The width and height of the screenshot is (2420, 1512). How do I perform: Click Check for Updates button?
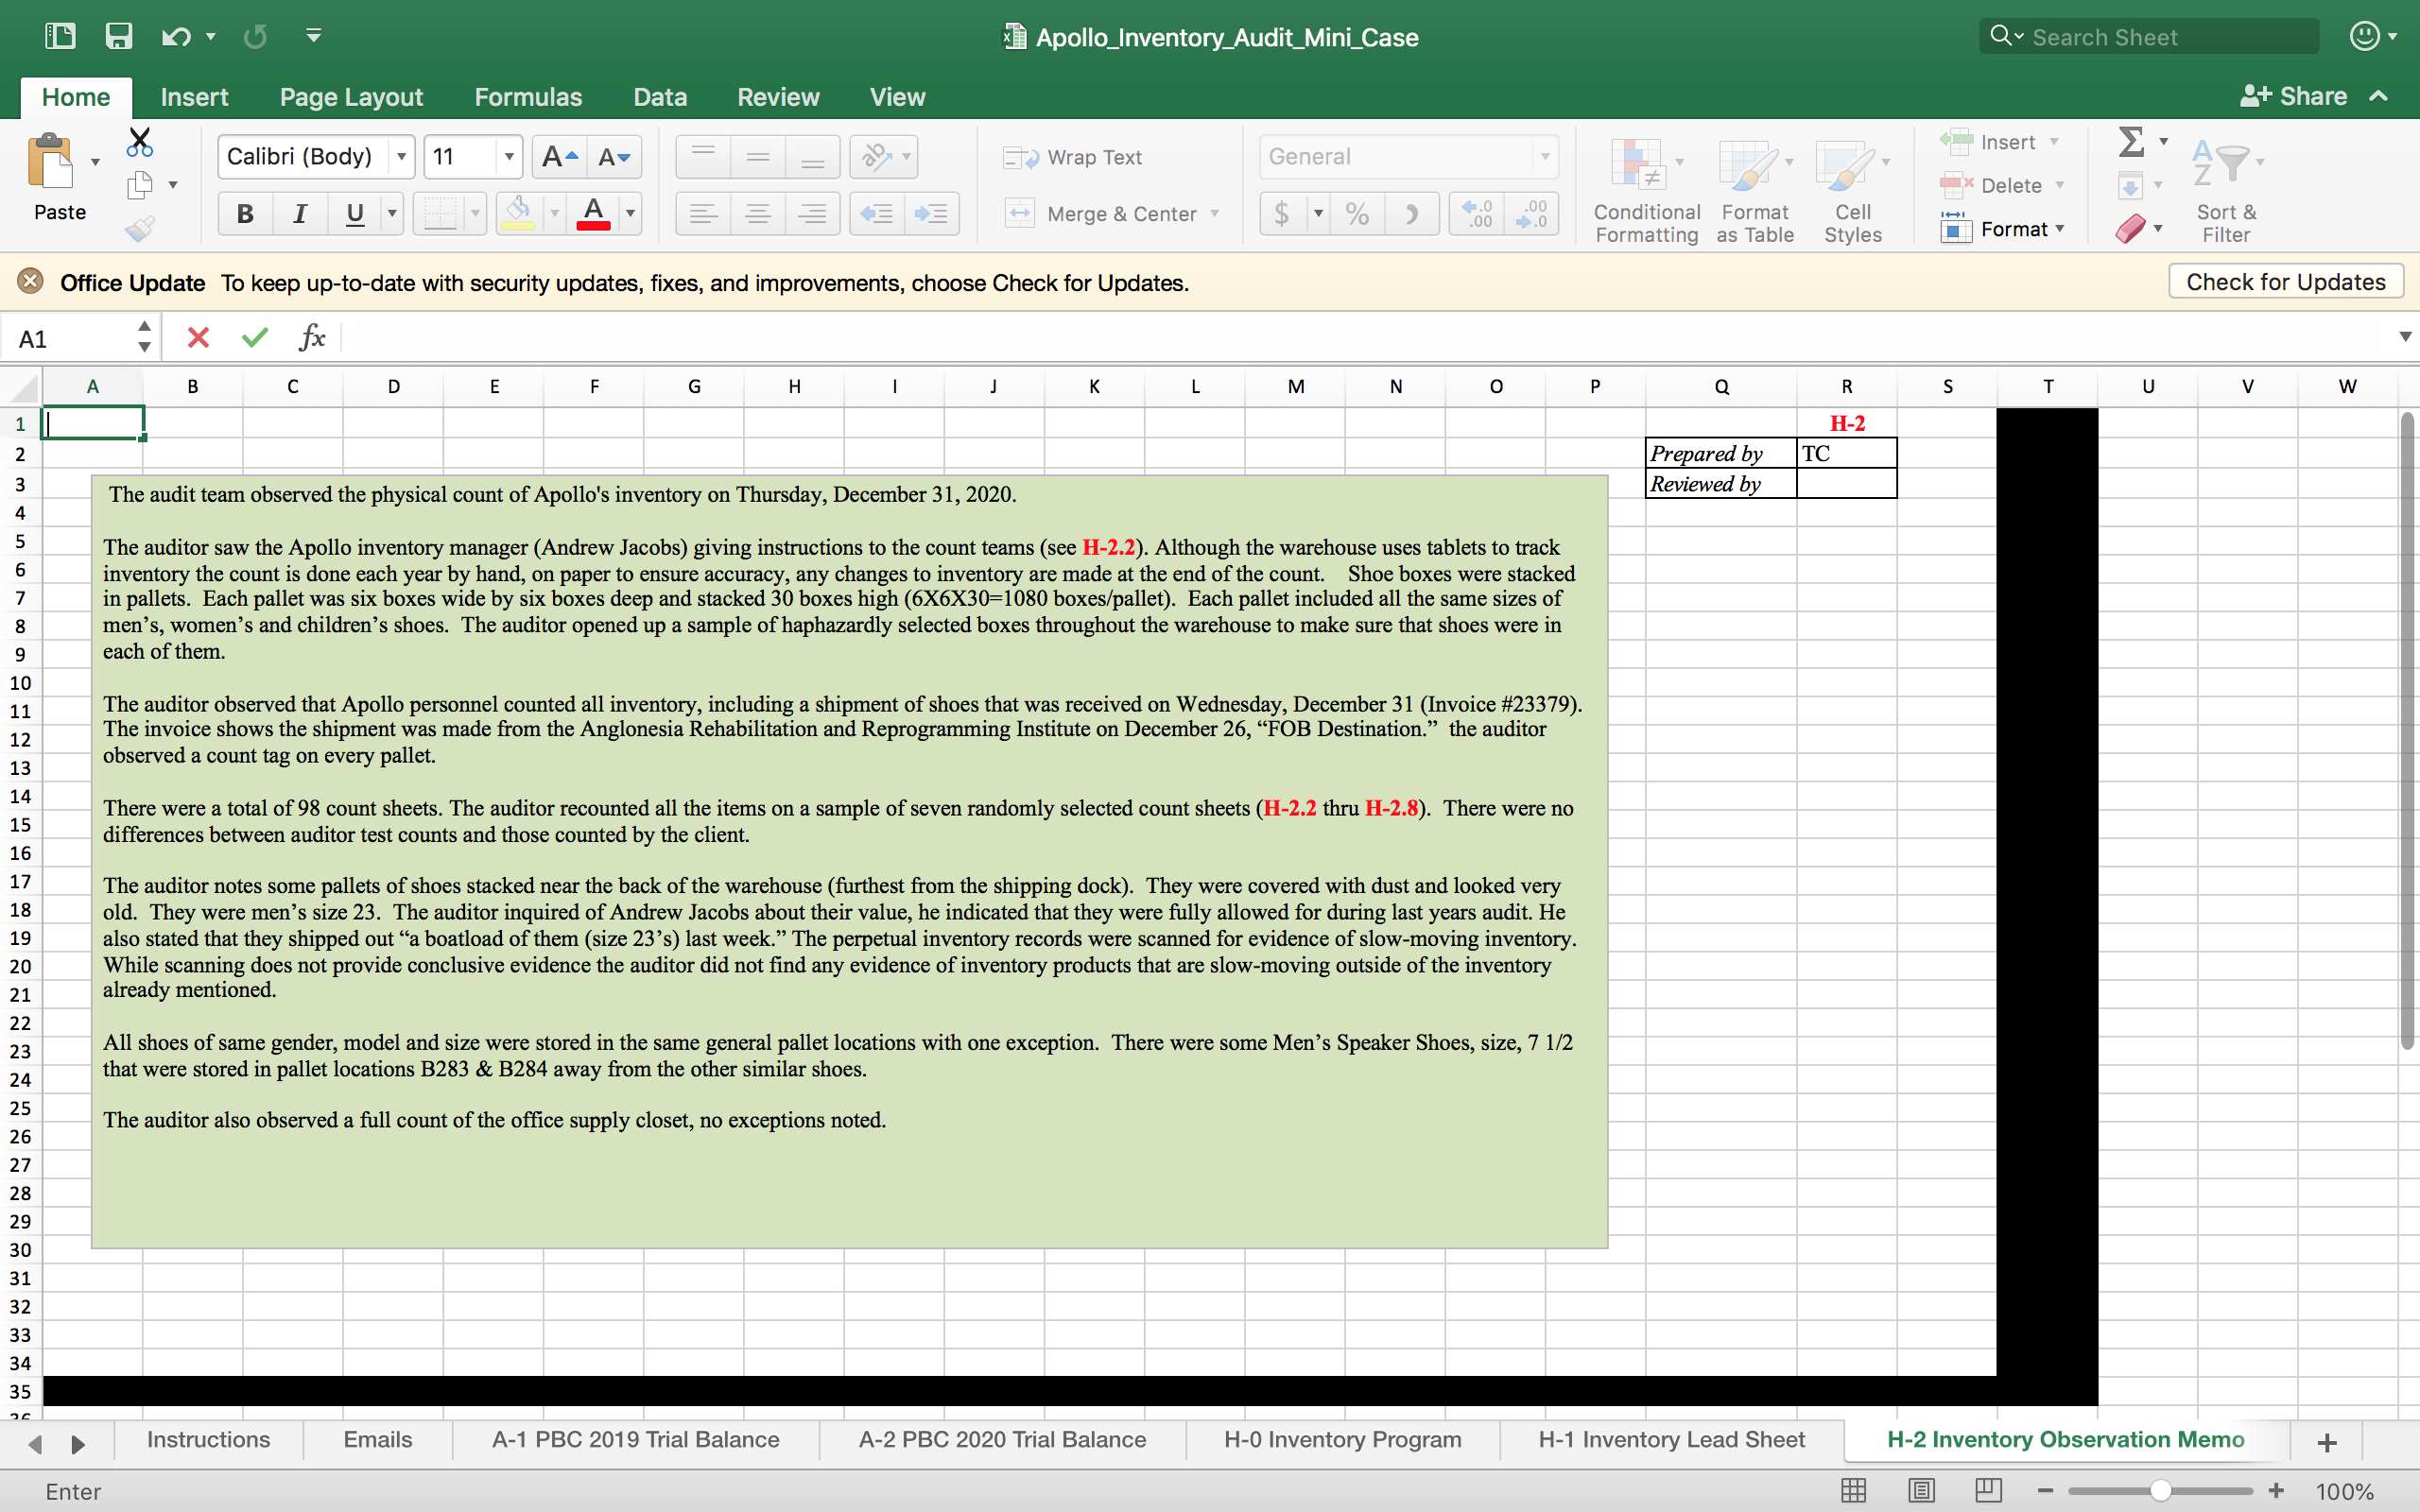pyautogui.click(x=2285, y=282)
